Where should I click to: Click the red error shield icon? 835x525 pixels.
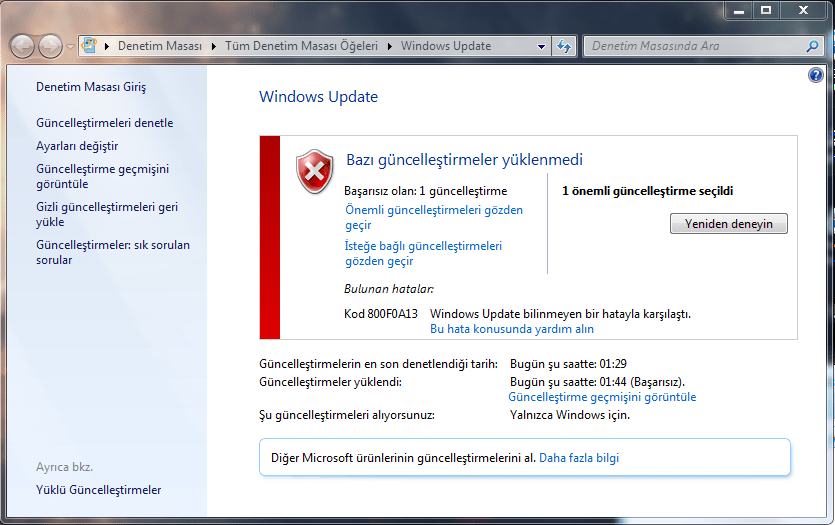(x=315, y=171)
